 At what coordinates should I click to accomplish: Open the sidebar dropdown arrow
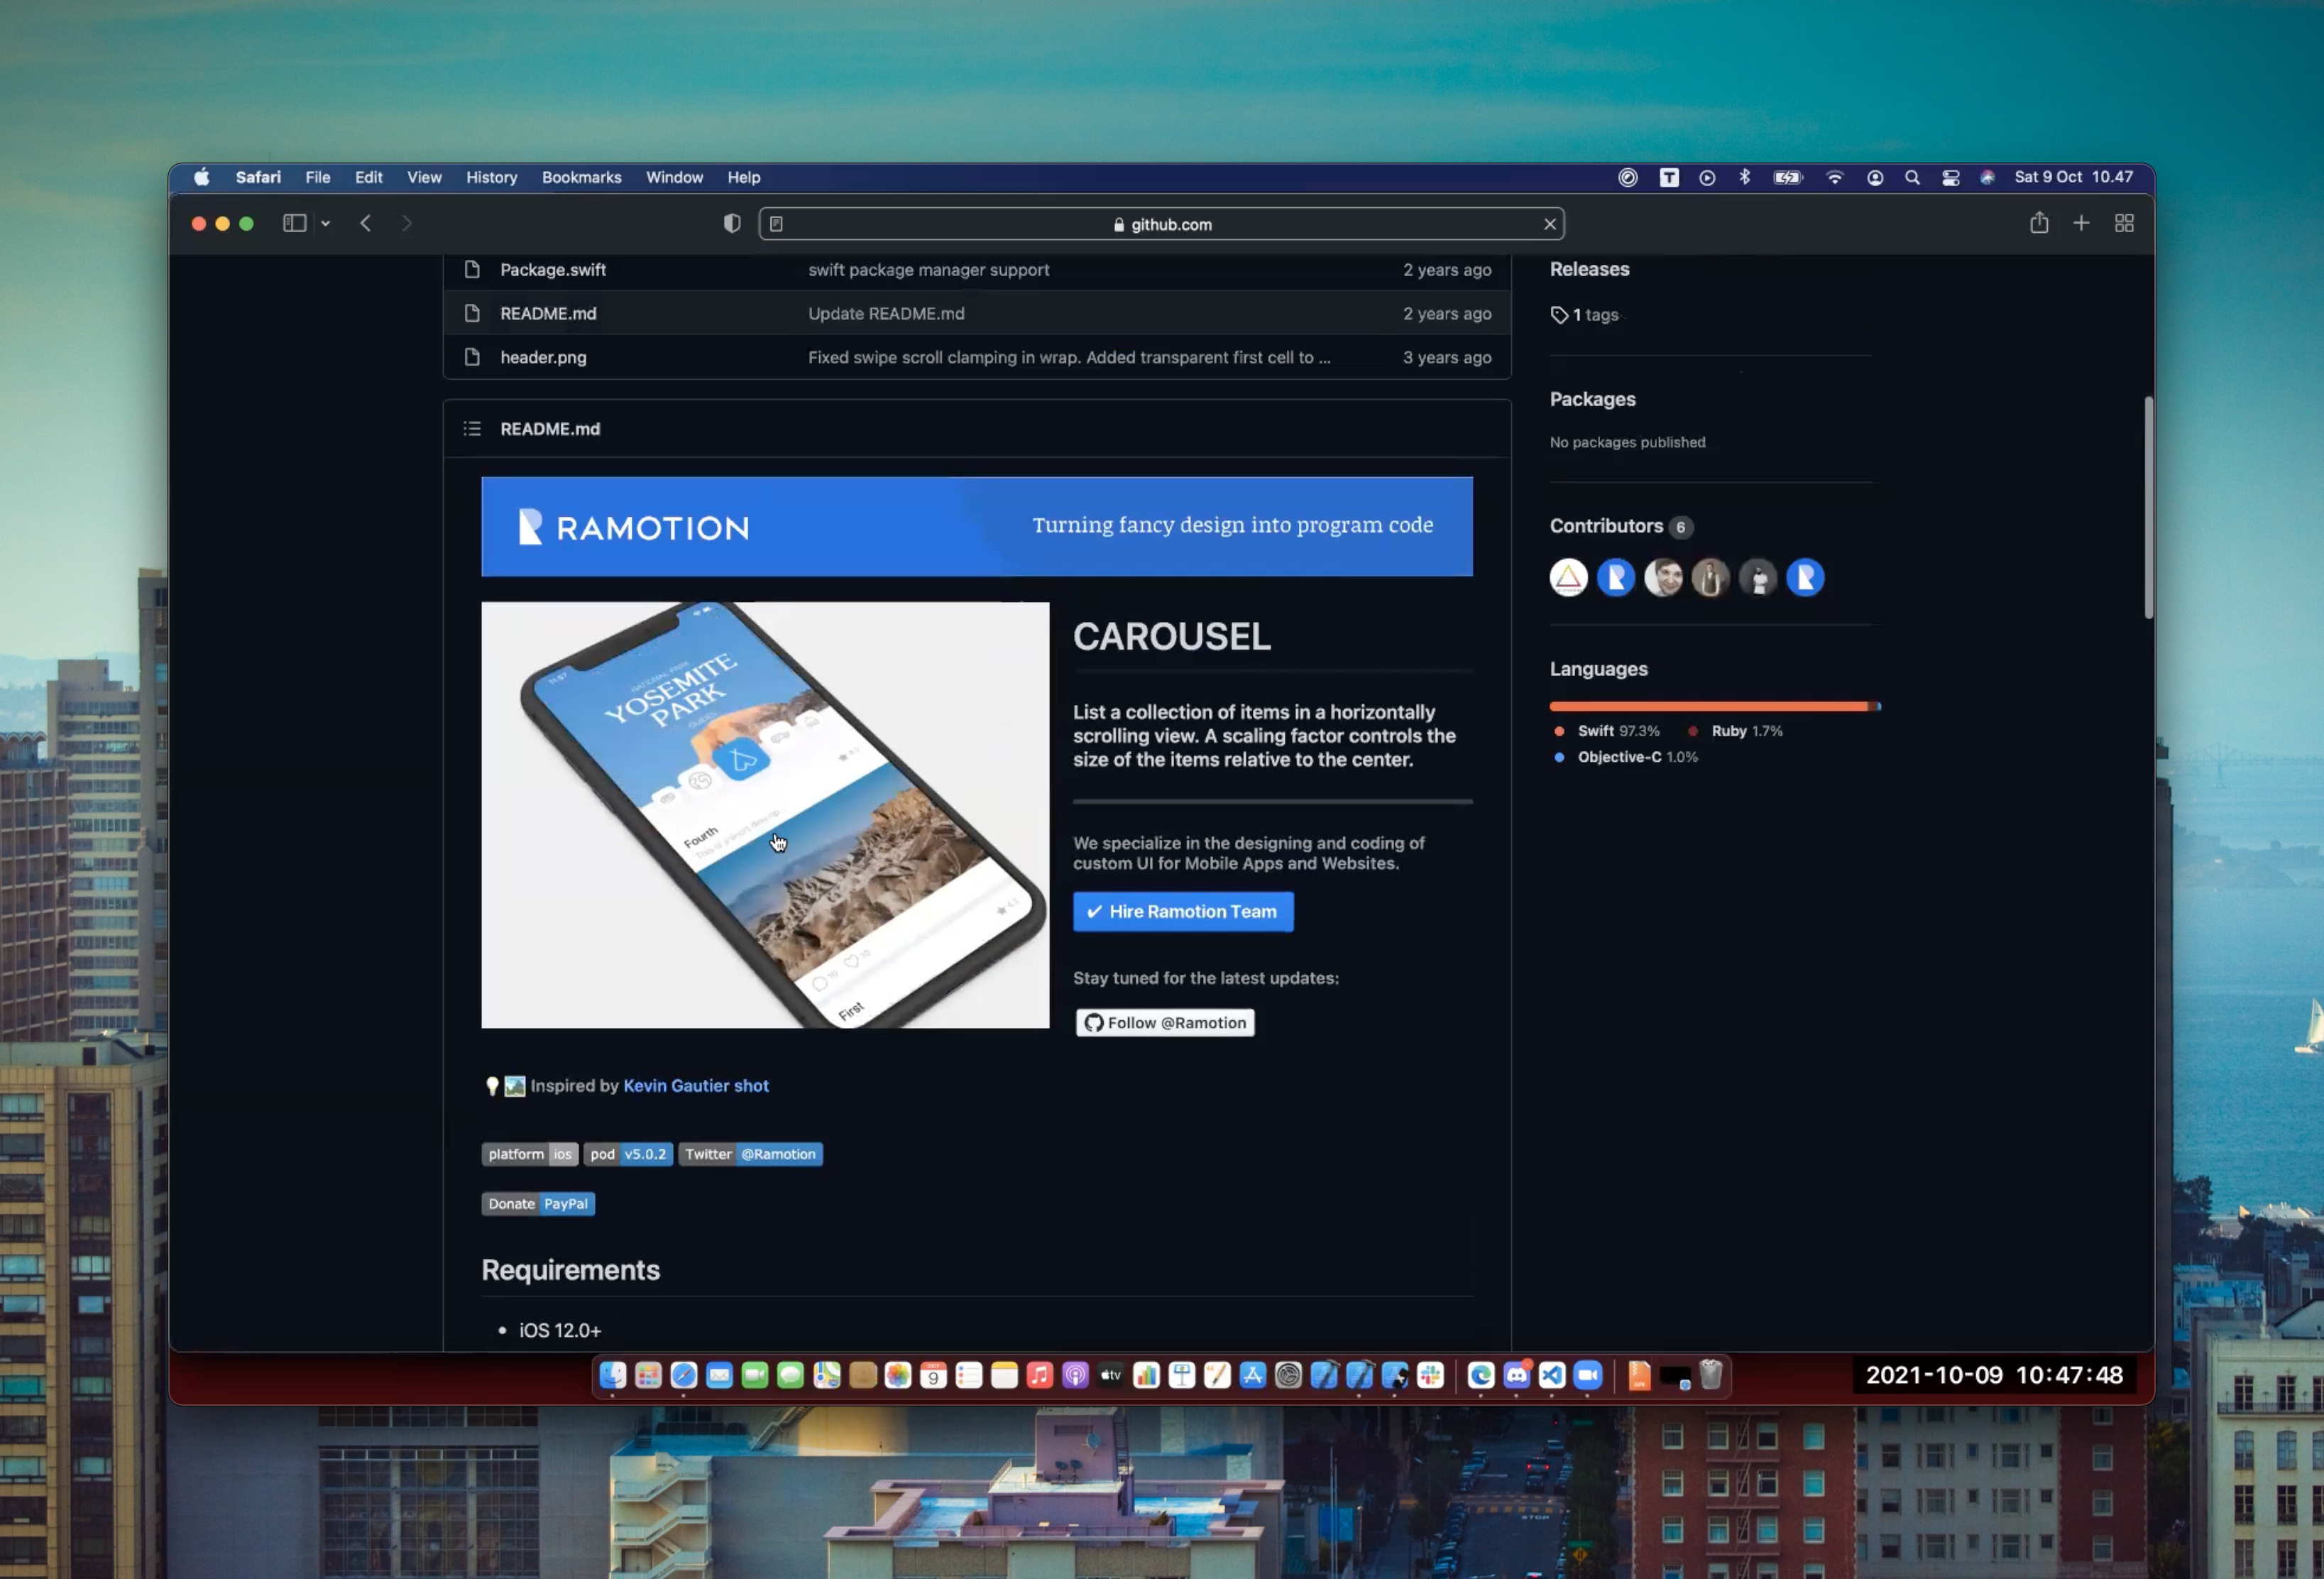(326, 224)
